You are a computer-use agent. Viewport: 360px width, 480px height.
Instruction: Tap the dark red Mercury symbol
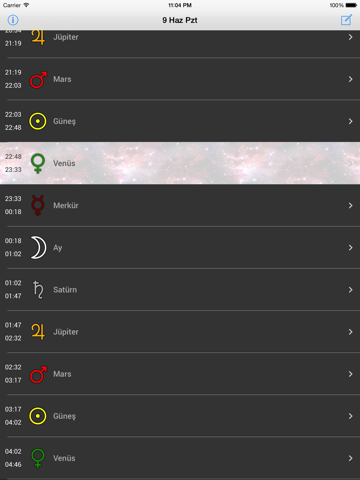(38, 205)
